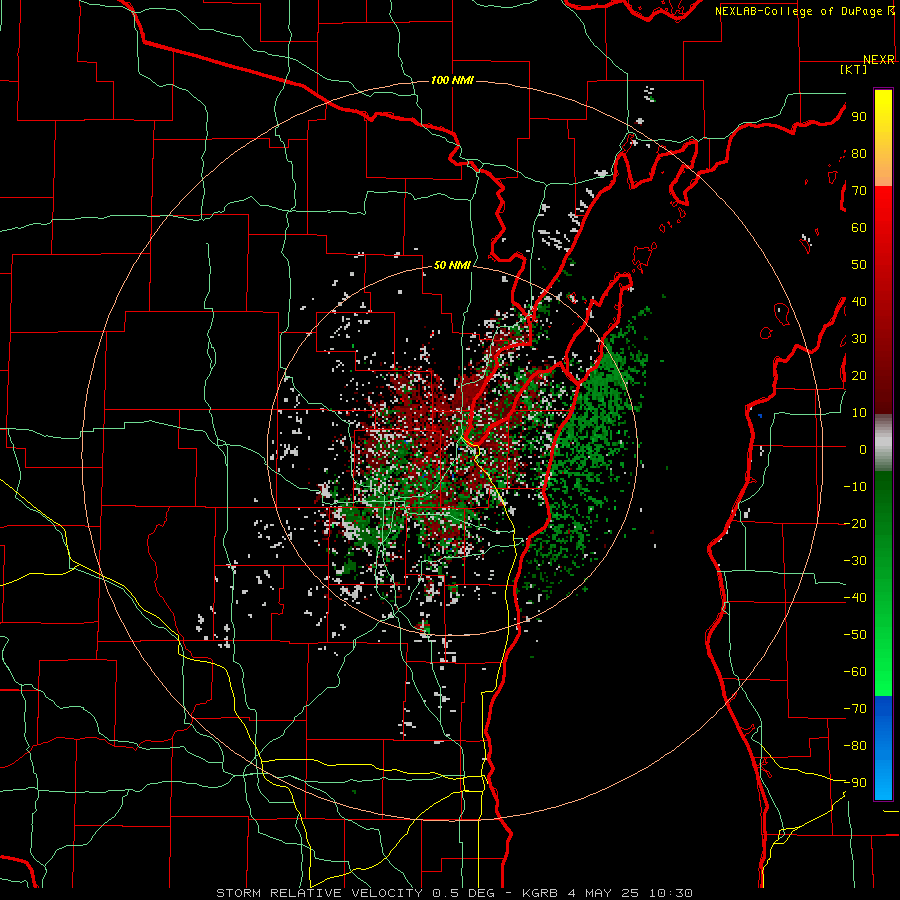Click the dark blue segment near -70
Viewport: 900px width, 900px height.
coord(883,711)
